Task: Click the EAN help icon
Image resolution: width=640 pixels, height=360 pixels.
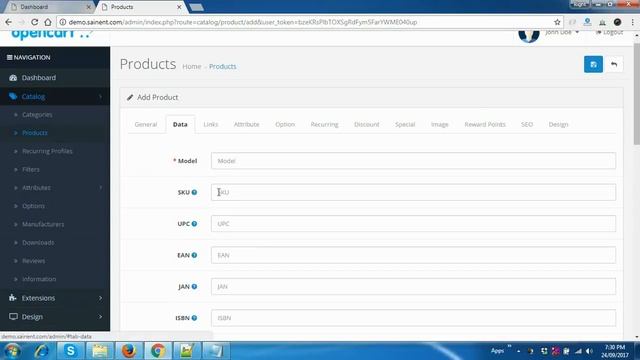Action: [x=194, y=255]
